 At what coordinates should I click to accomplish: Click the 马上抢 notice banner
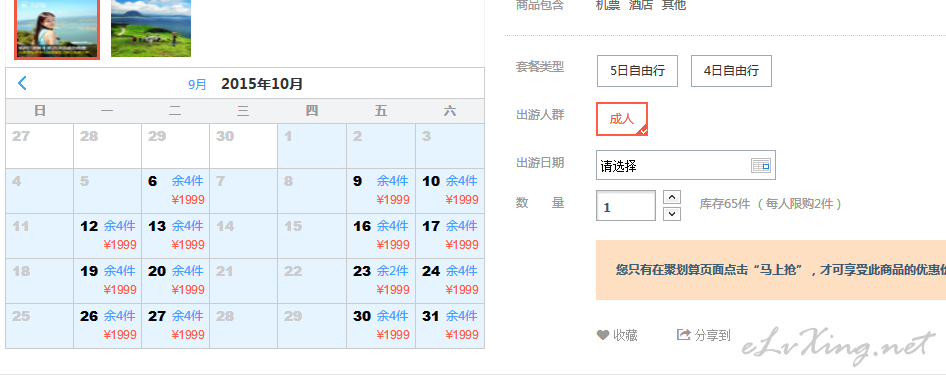coord(771,270)
